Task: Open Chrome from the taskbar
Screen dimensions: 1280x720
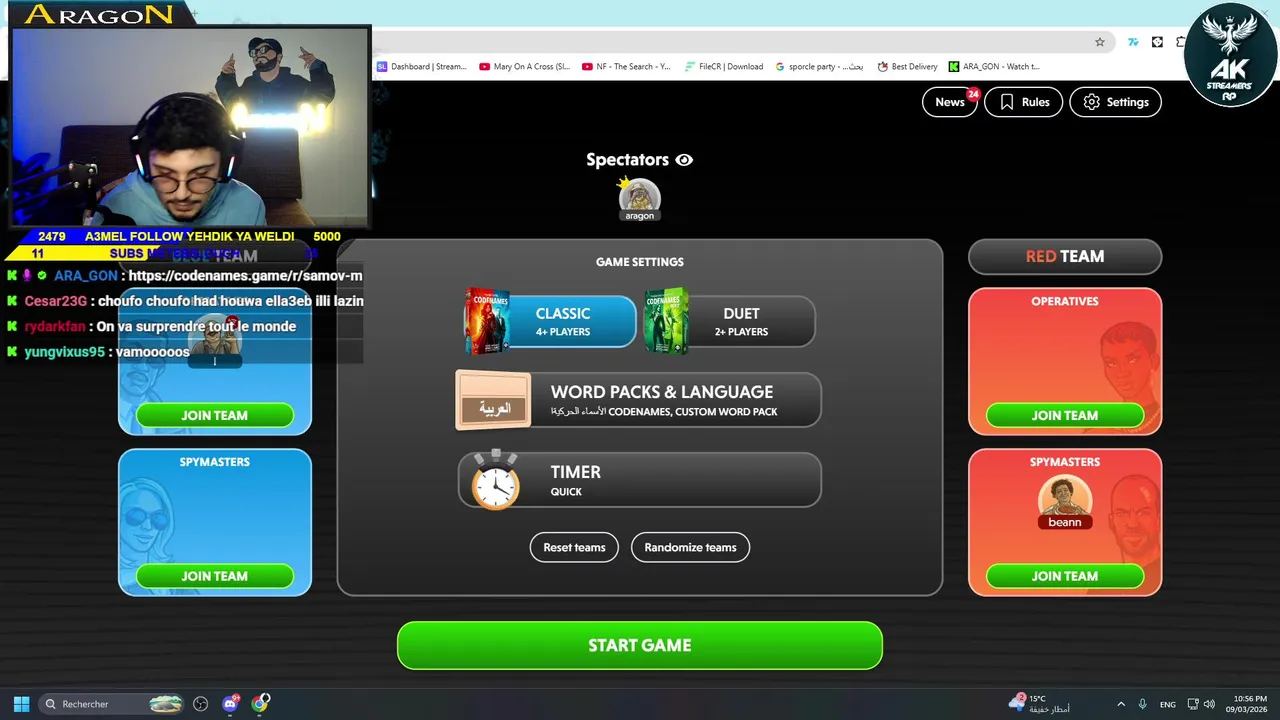Action: pyautogui.click(x=260, y=704)
